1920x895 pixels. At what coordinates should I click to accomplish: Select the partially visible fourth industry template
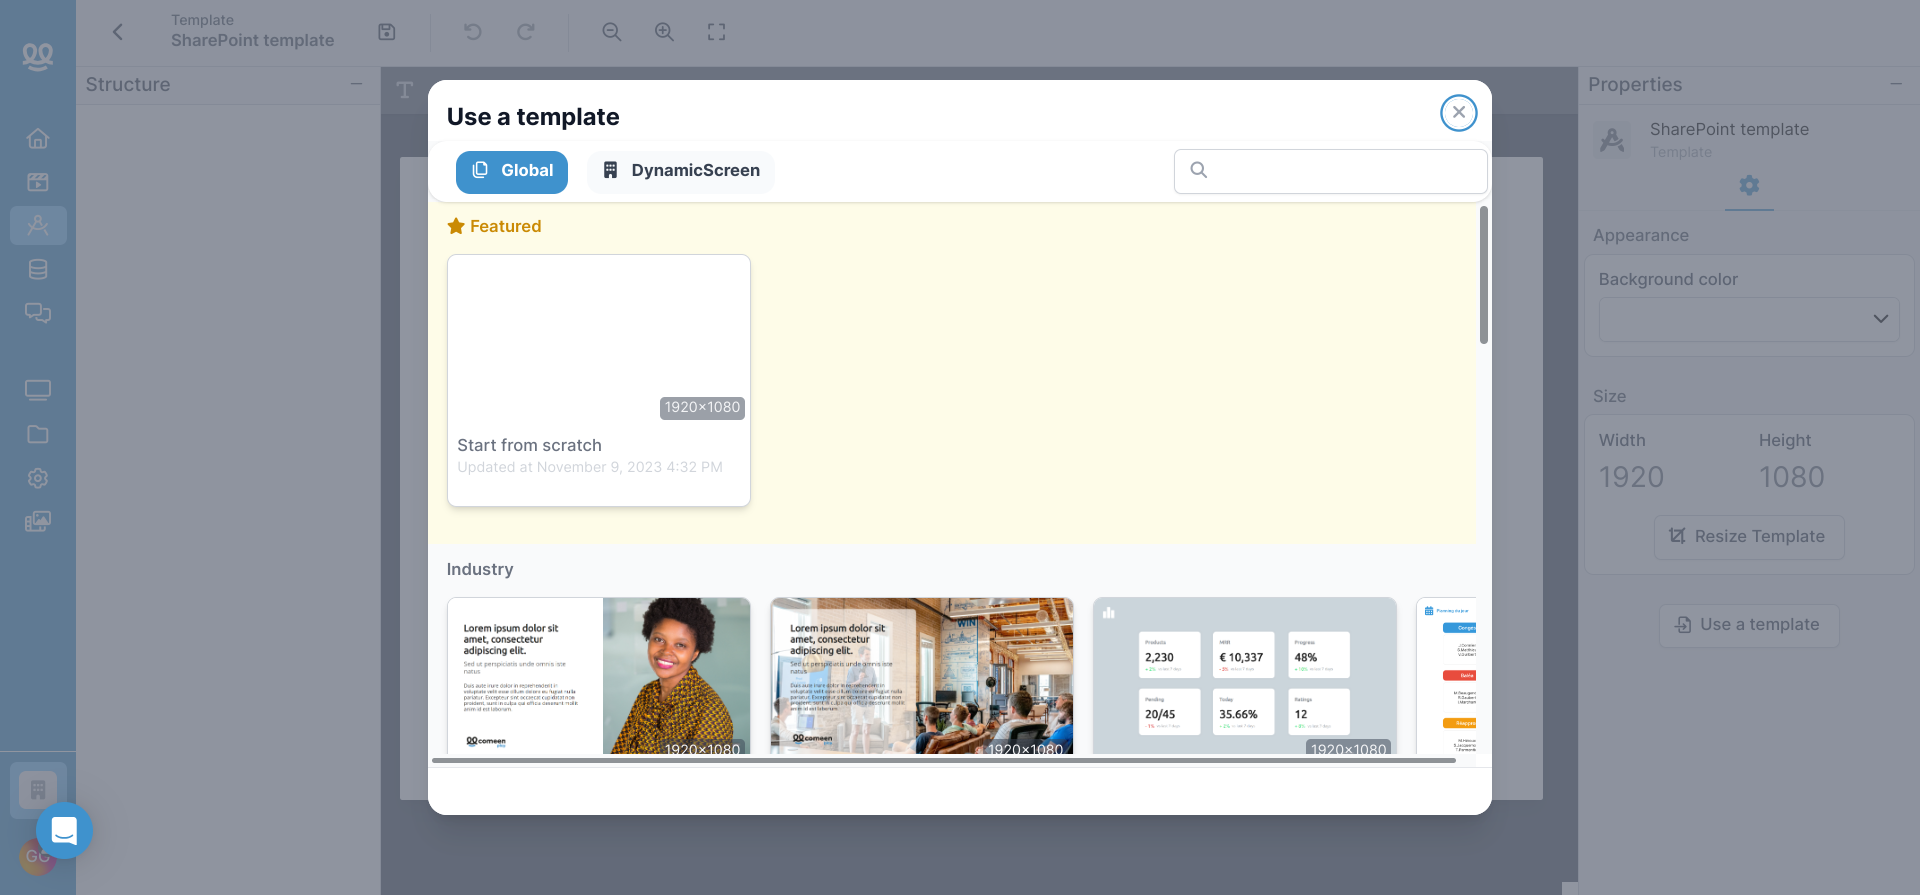pyautogui.click(x=1446, y=676)
